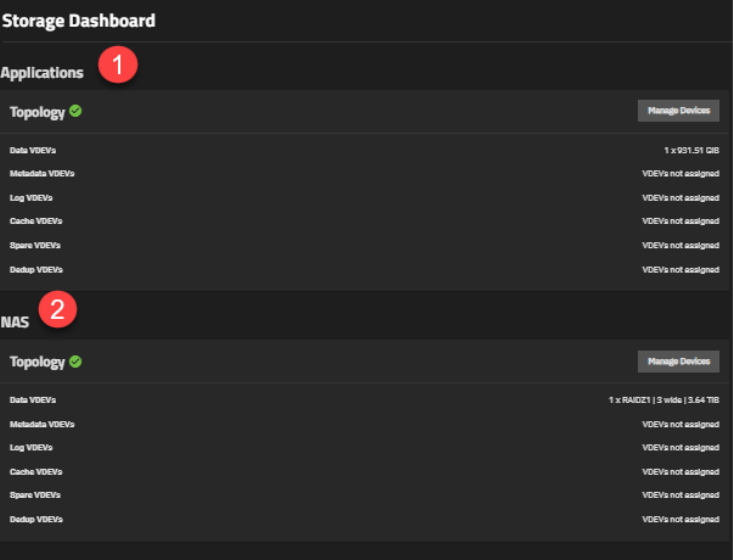
Task: Select the Storage Dashboard page title
Action: [x=78, y=20]
